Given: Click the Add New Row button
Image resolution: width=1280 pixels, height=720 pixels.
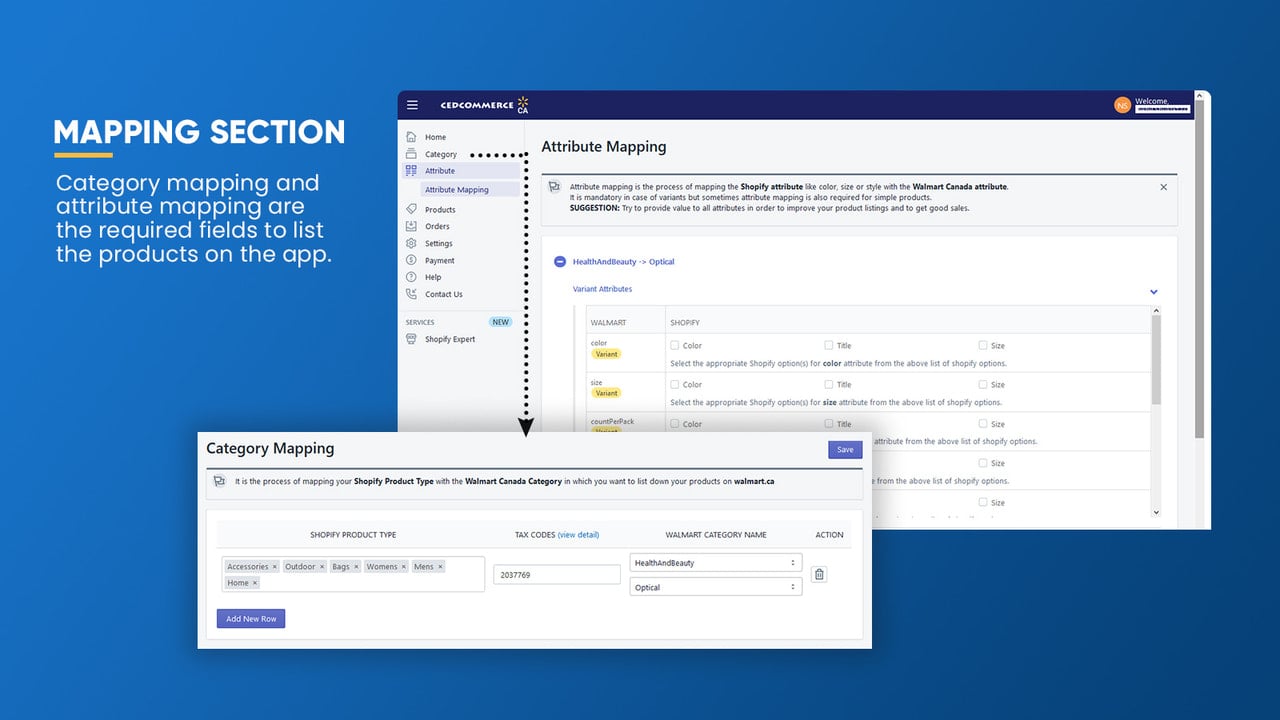Looking at the screenshot, I should [x=251, y=619].
